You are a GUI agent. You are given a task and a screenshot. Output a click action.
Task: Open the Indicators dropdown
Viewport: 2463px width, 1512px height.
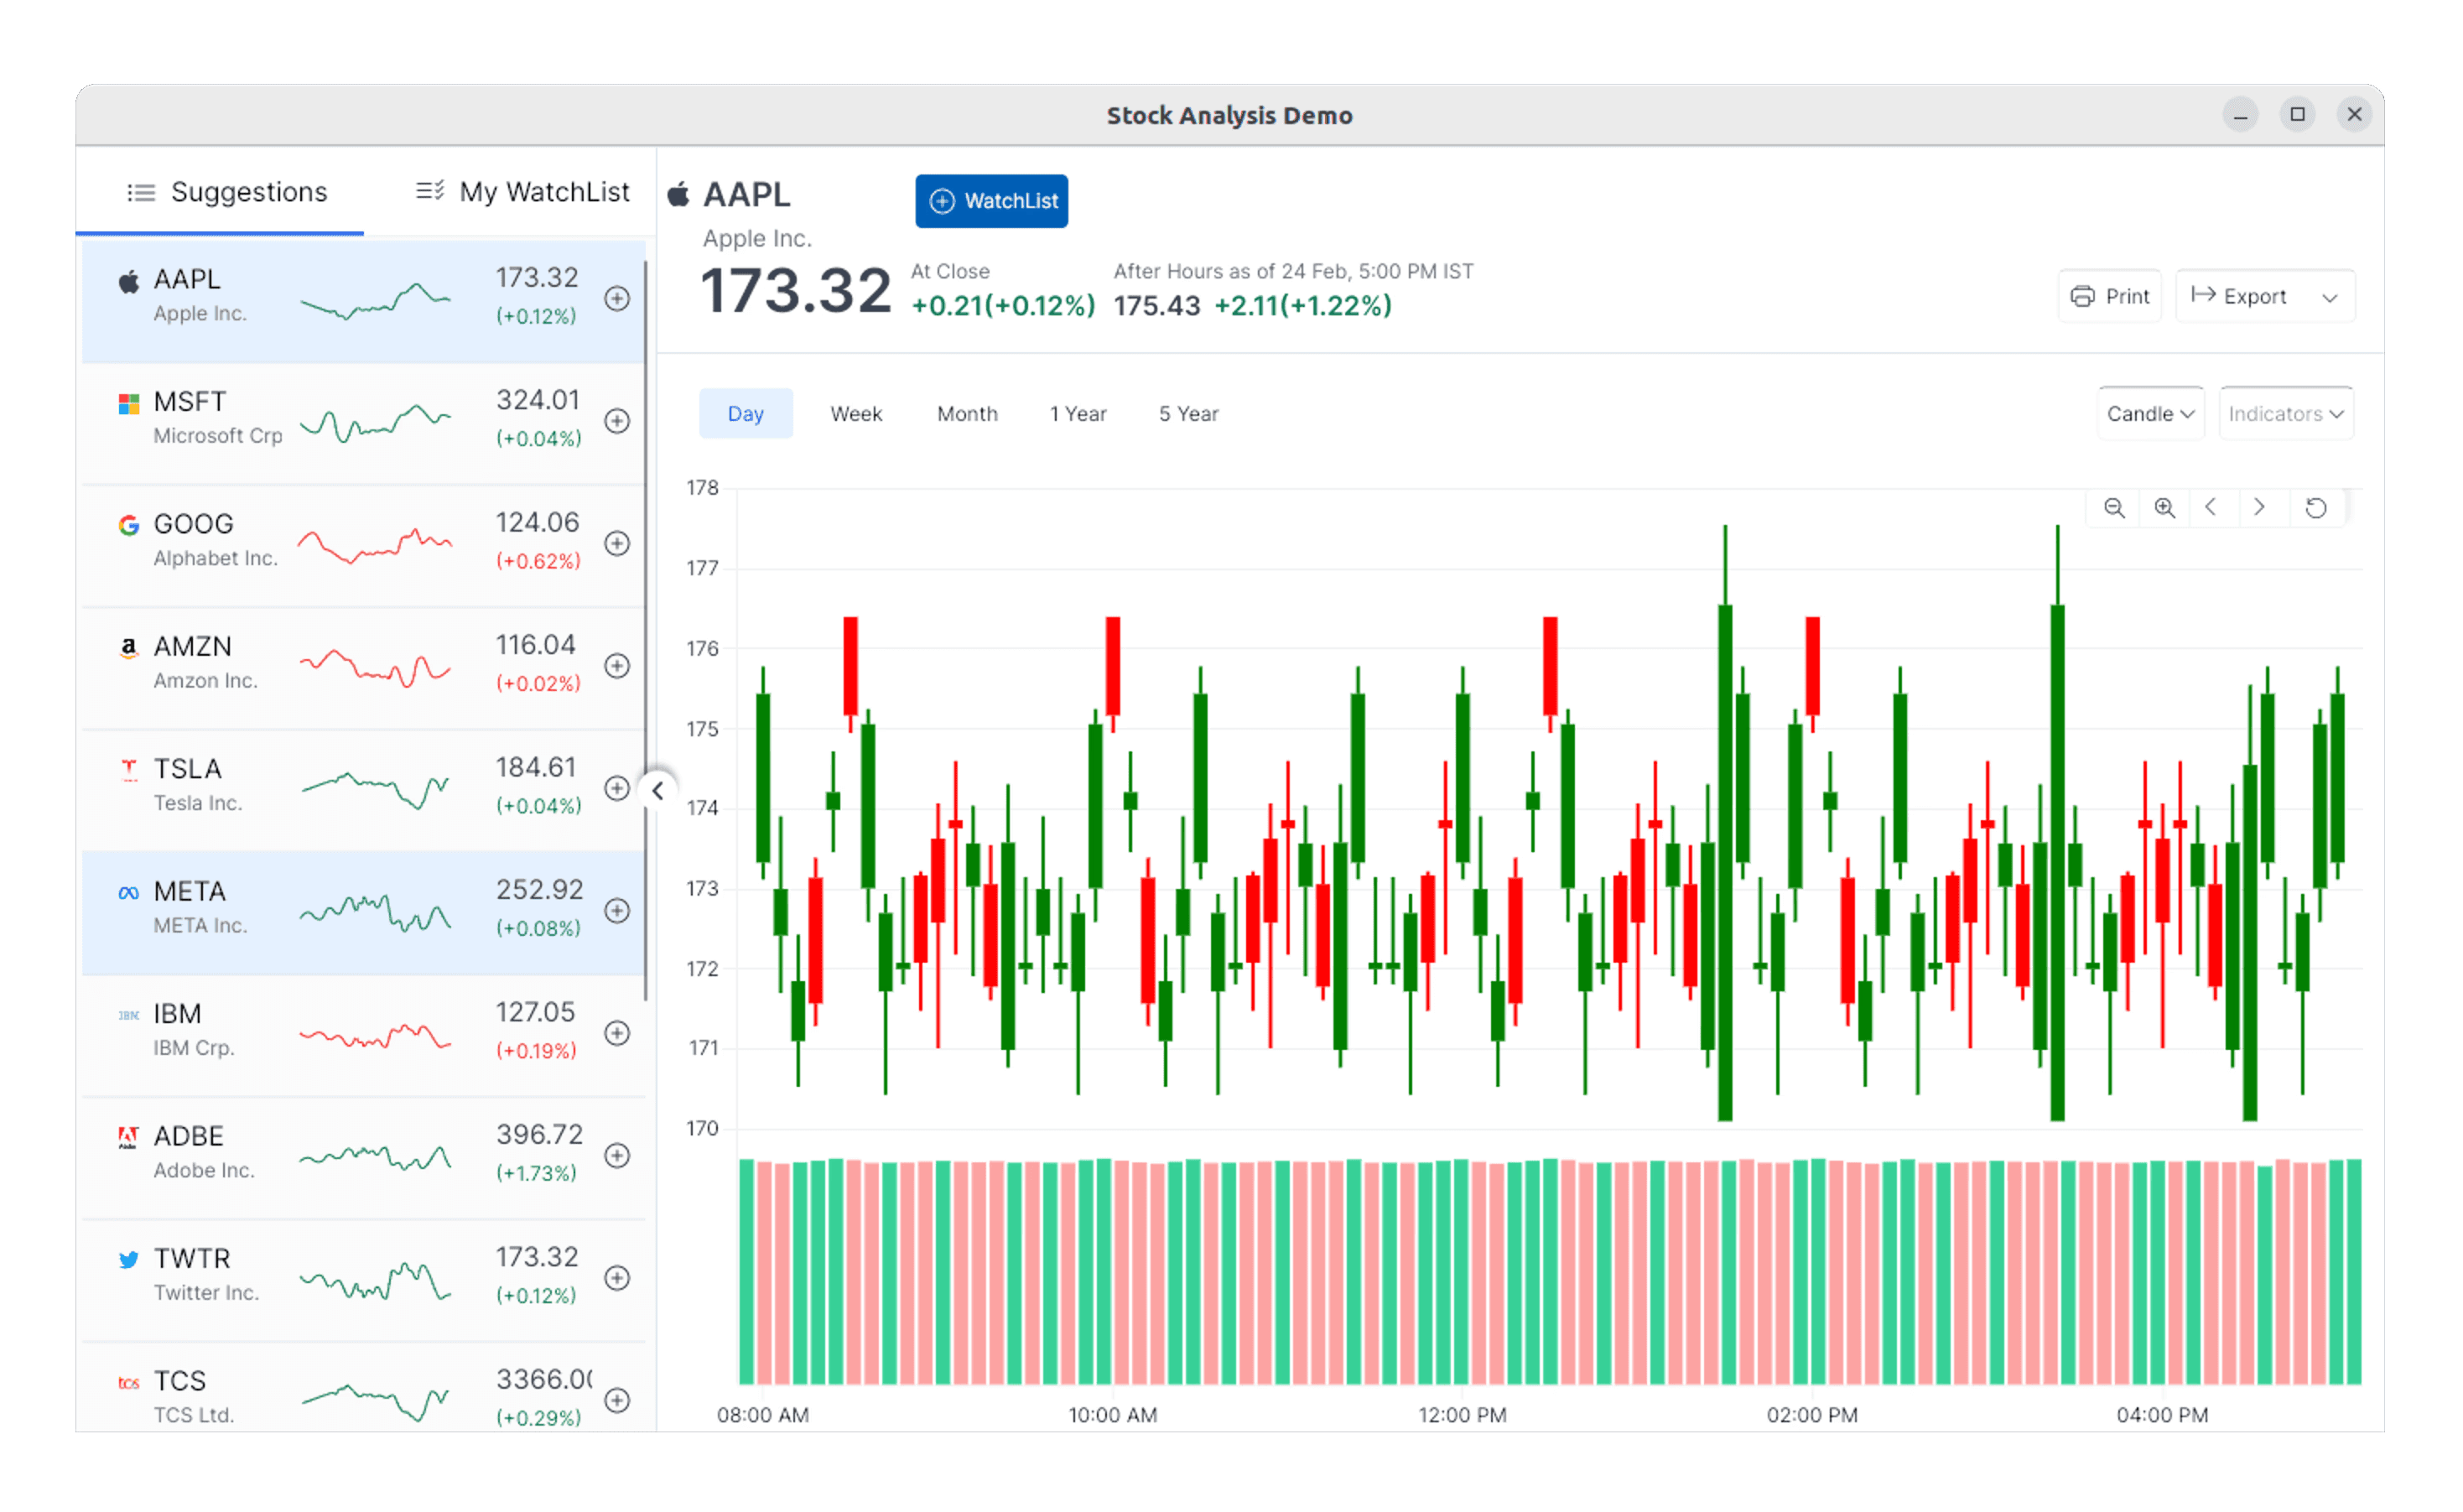point(2285,414)
